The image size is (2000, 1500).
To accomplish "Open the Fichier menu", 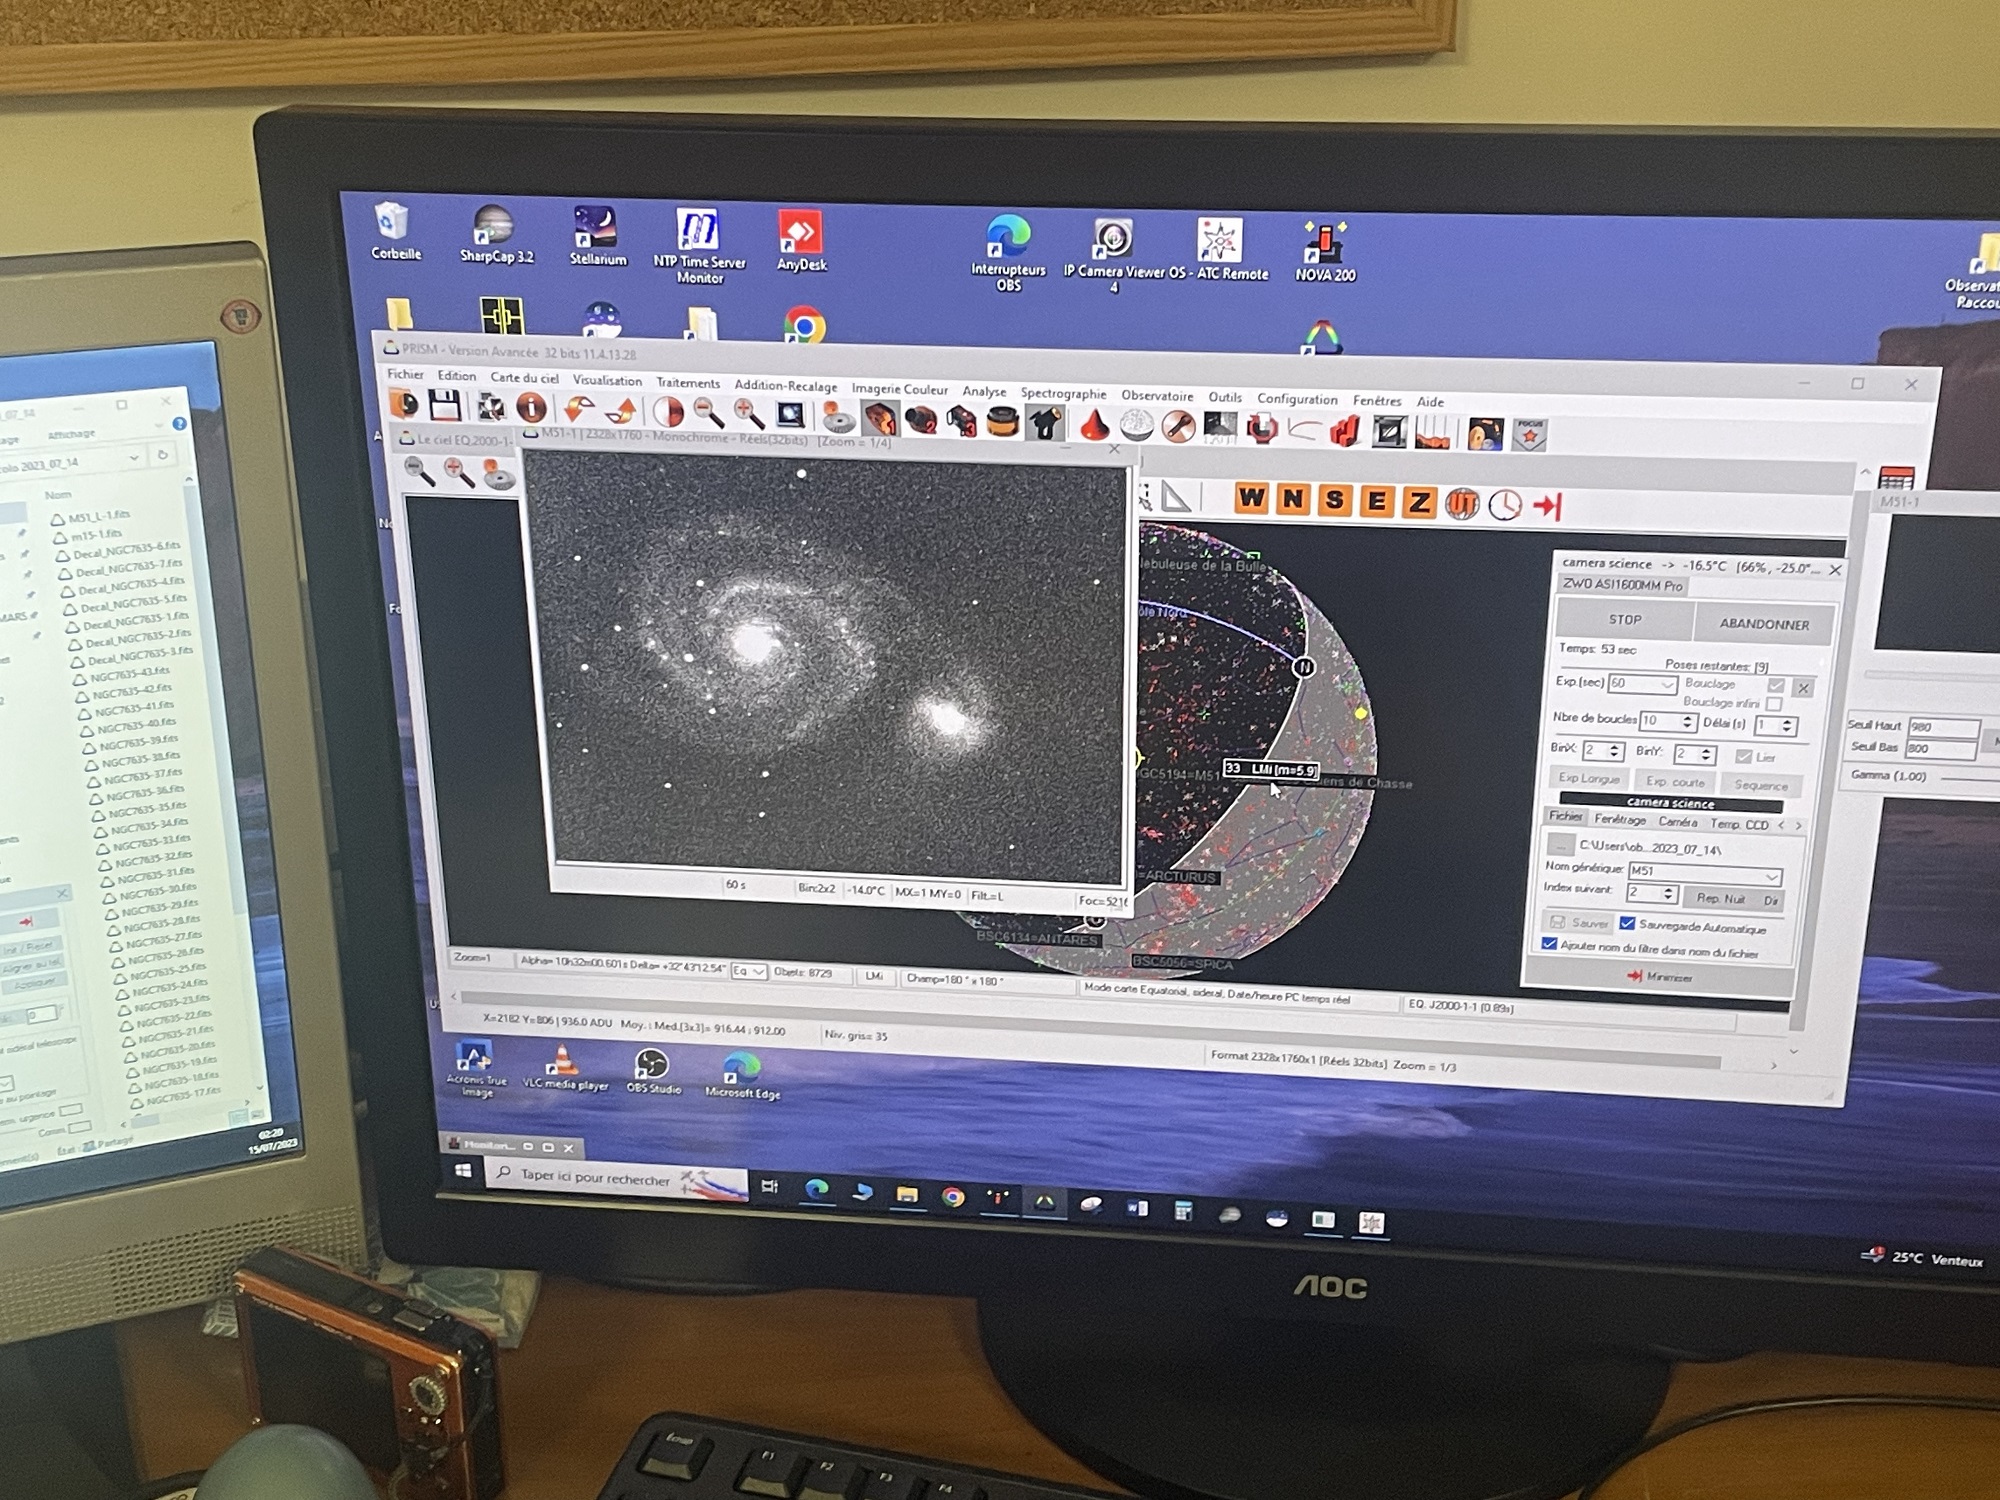I will (405, 374).
